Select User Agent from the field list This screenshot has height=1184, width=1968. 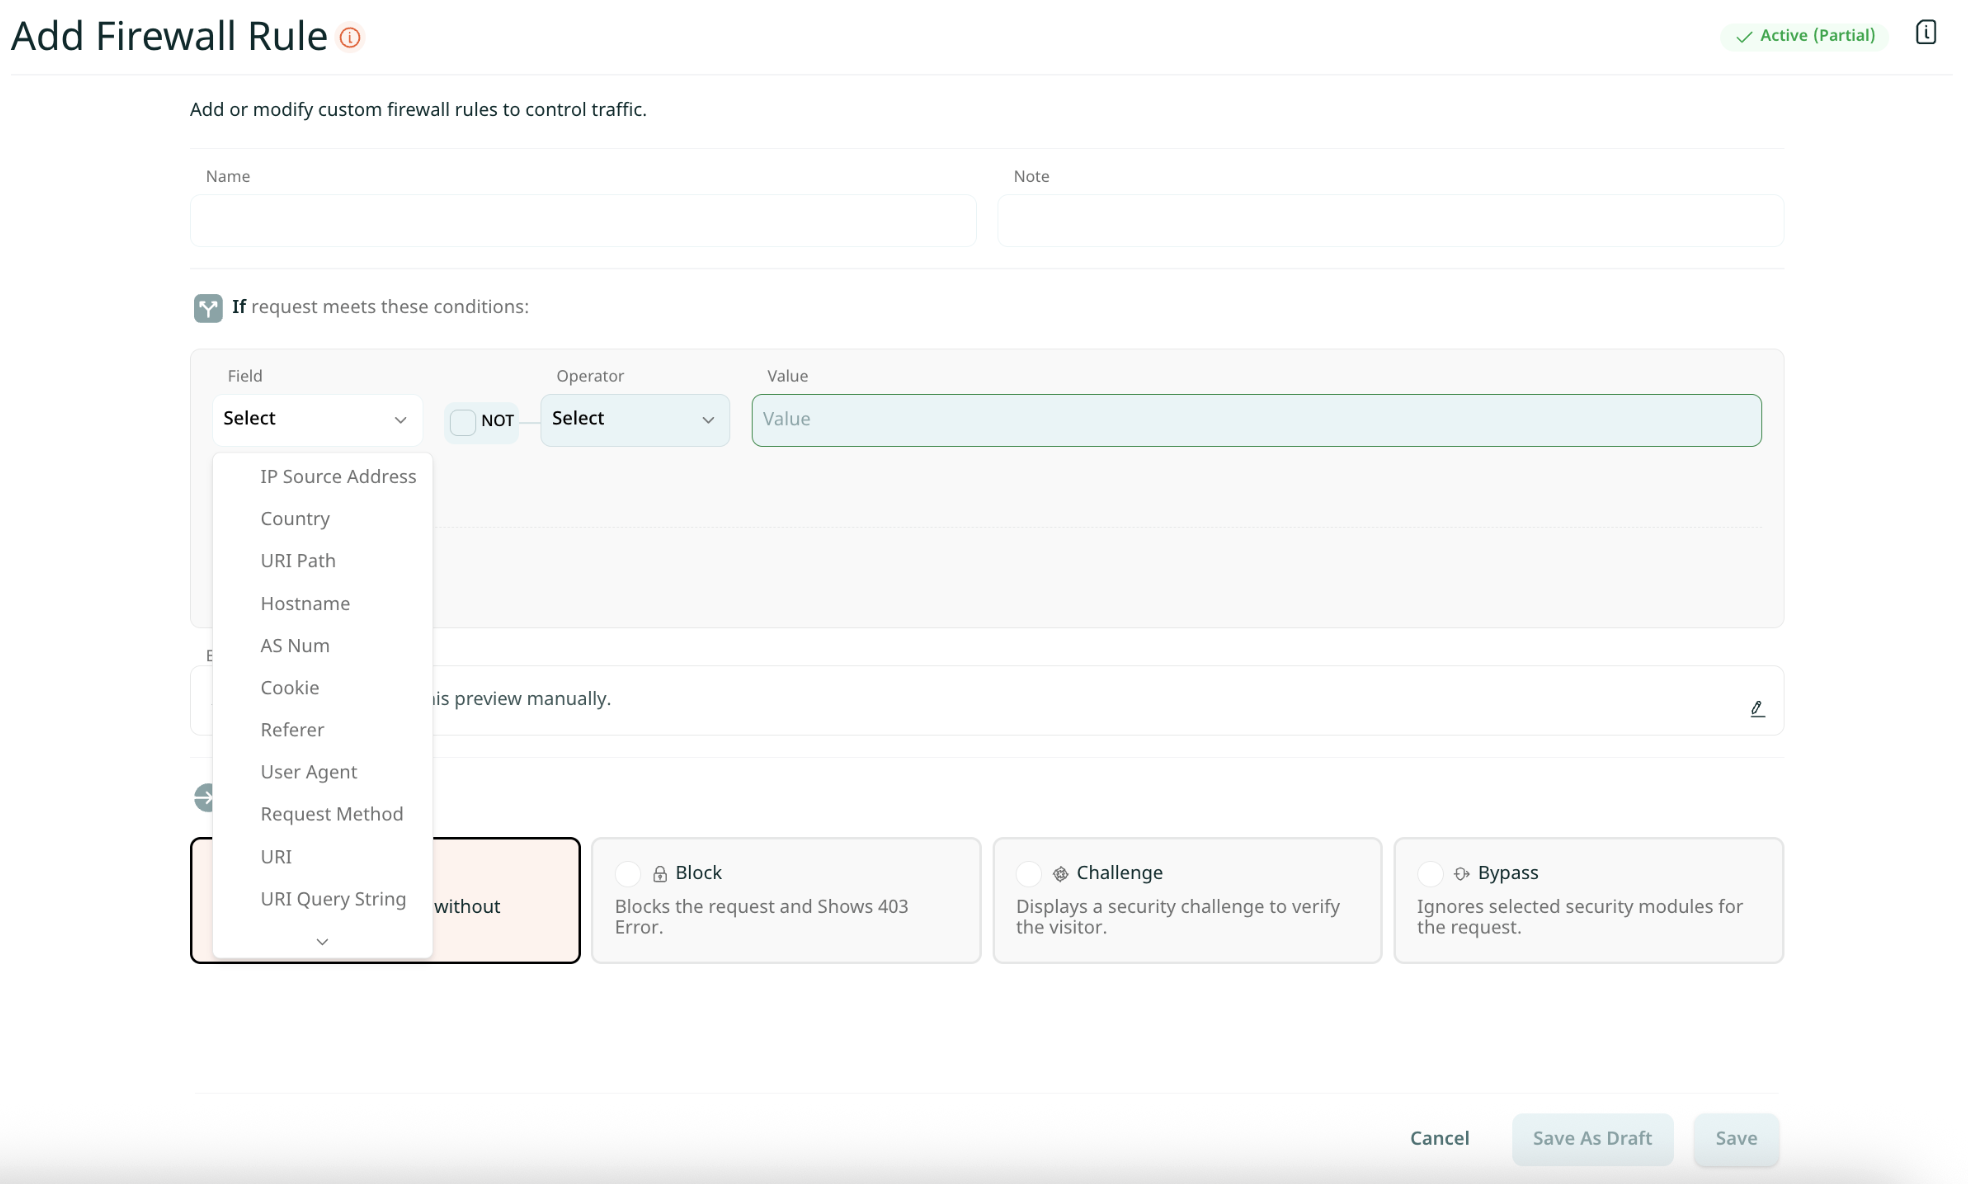(x=308, y=771)
